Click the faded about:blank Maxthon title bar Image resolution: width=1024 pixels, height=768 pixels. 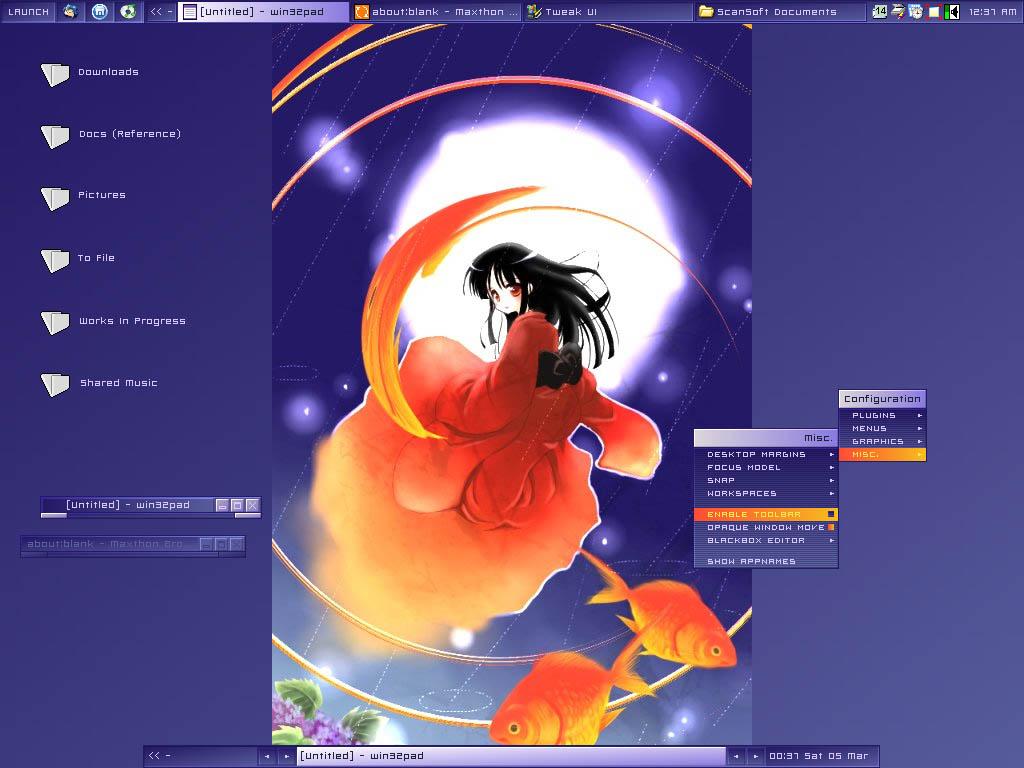pyautogui.click(x=111, y=544)
